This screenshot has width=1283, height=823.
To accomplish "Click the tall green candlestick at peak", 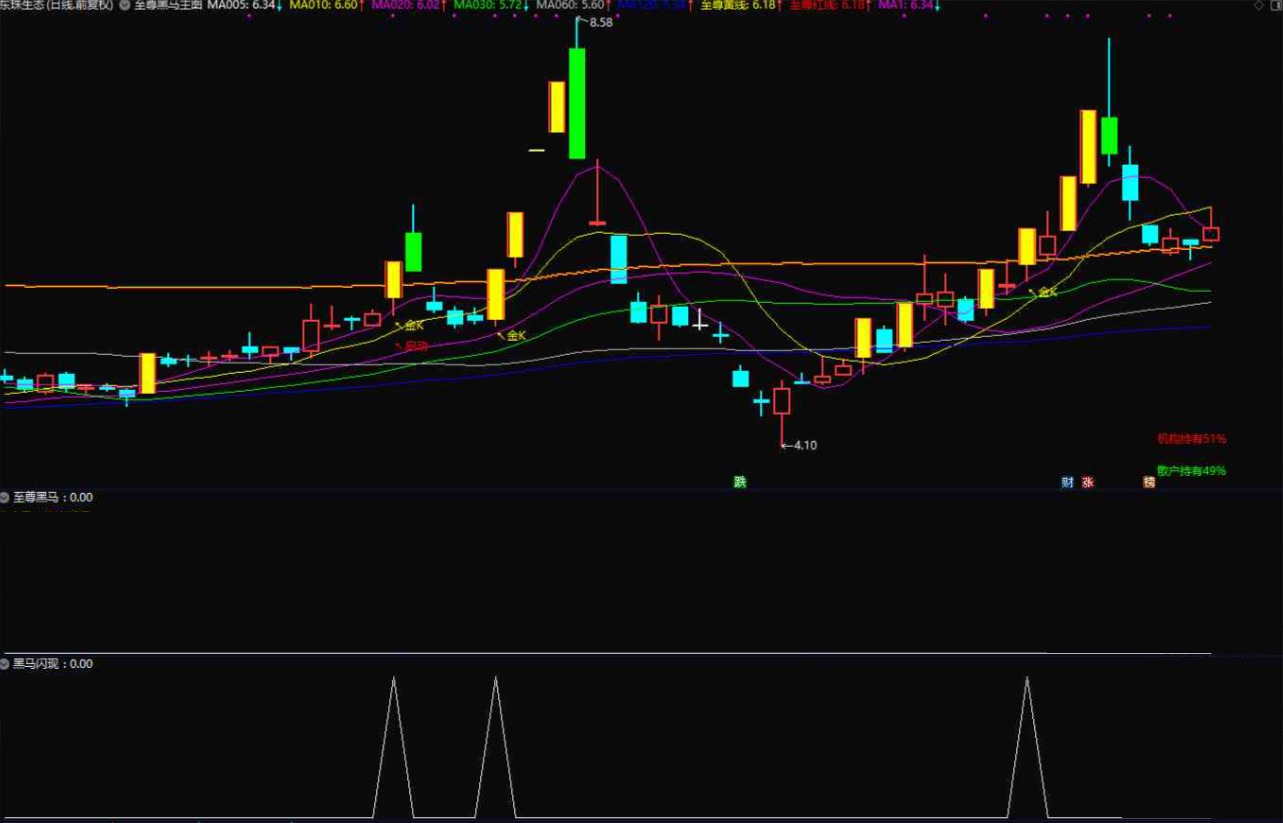I will 577,103.
